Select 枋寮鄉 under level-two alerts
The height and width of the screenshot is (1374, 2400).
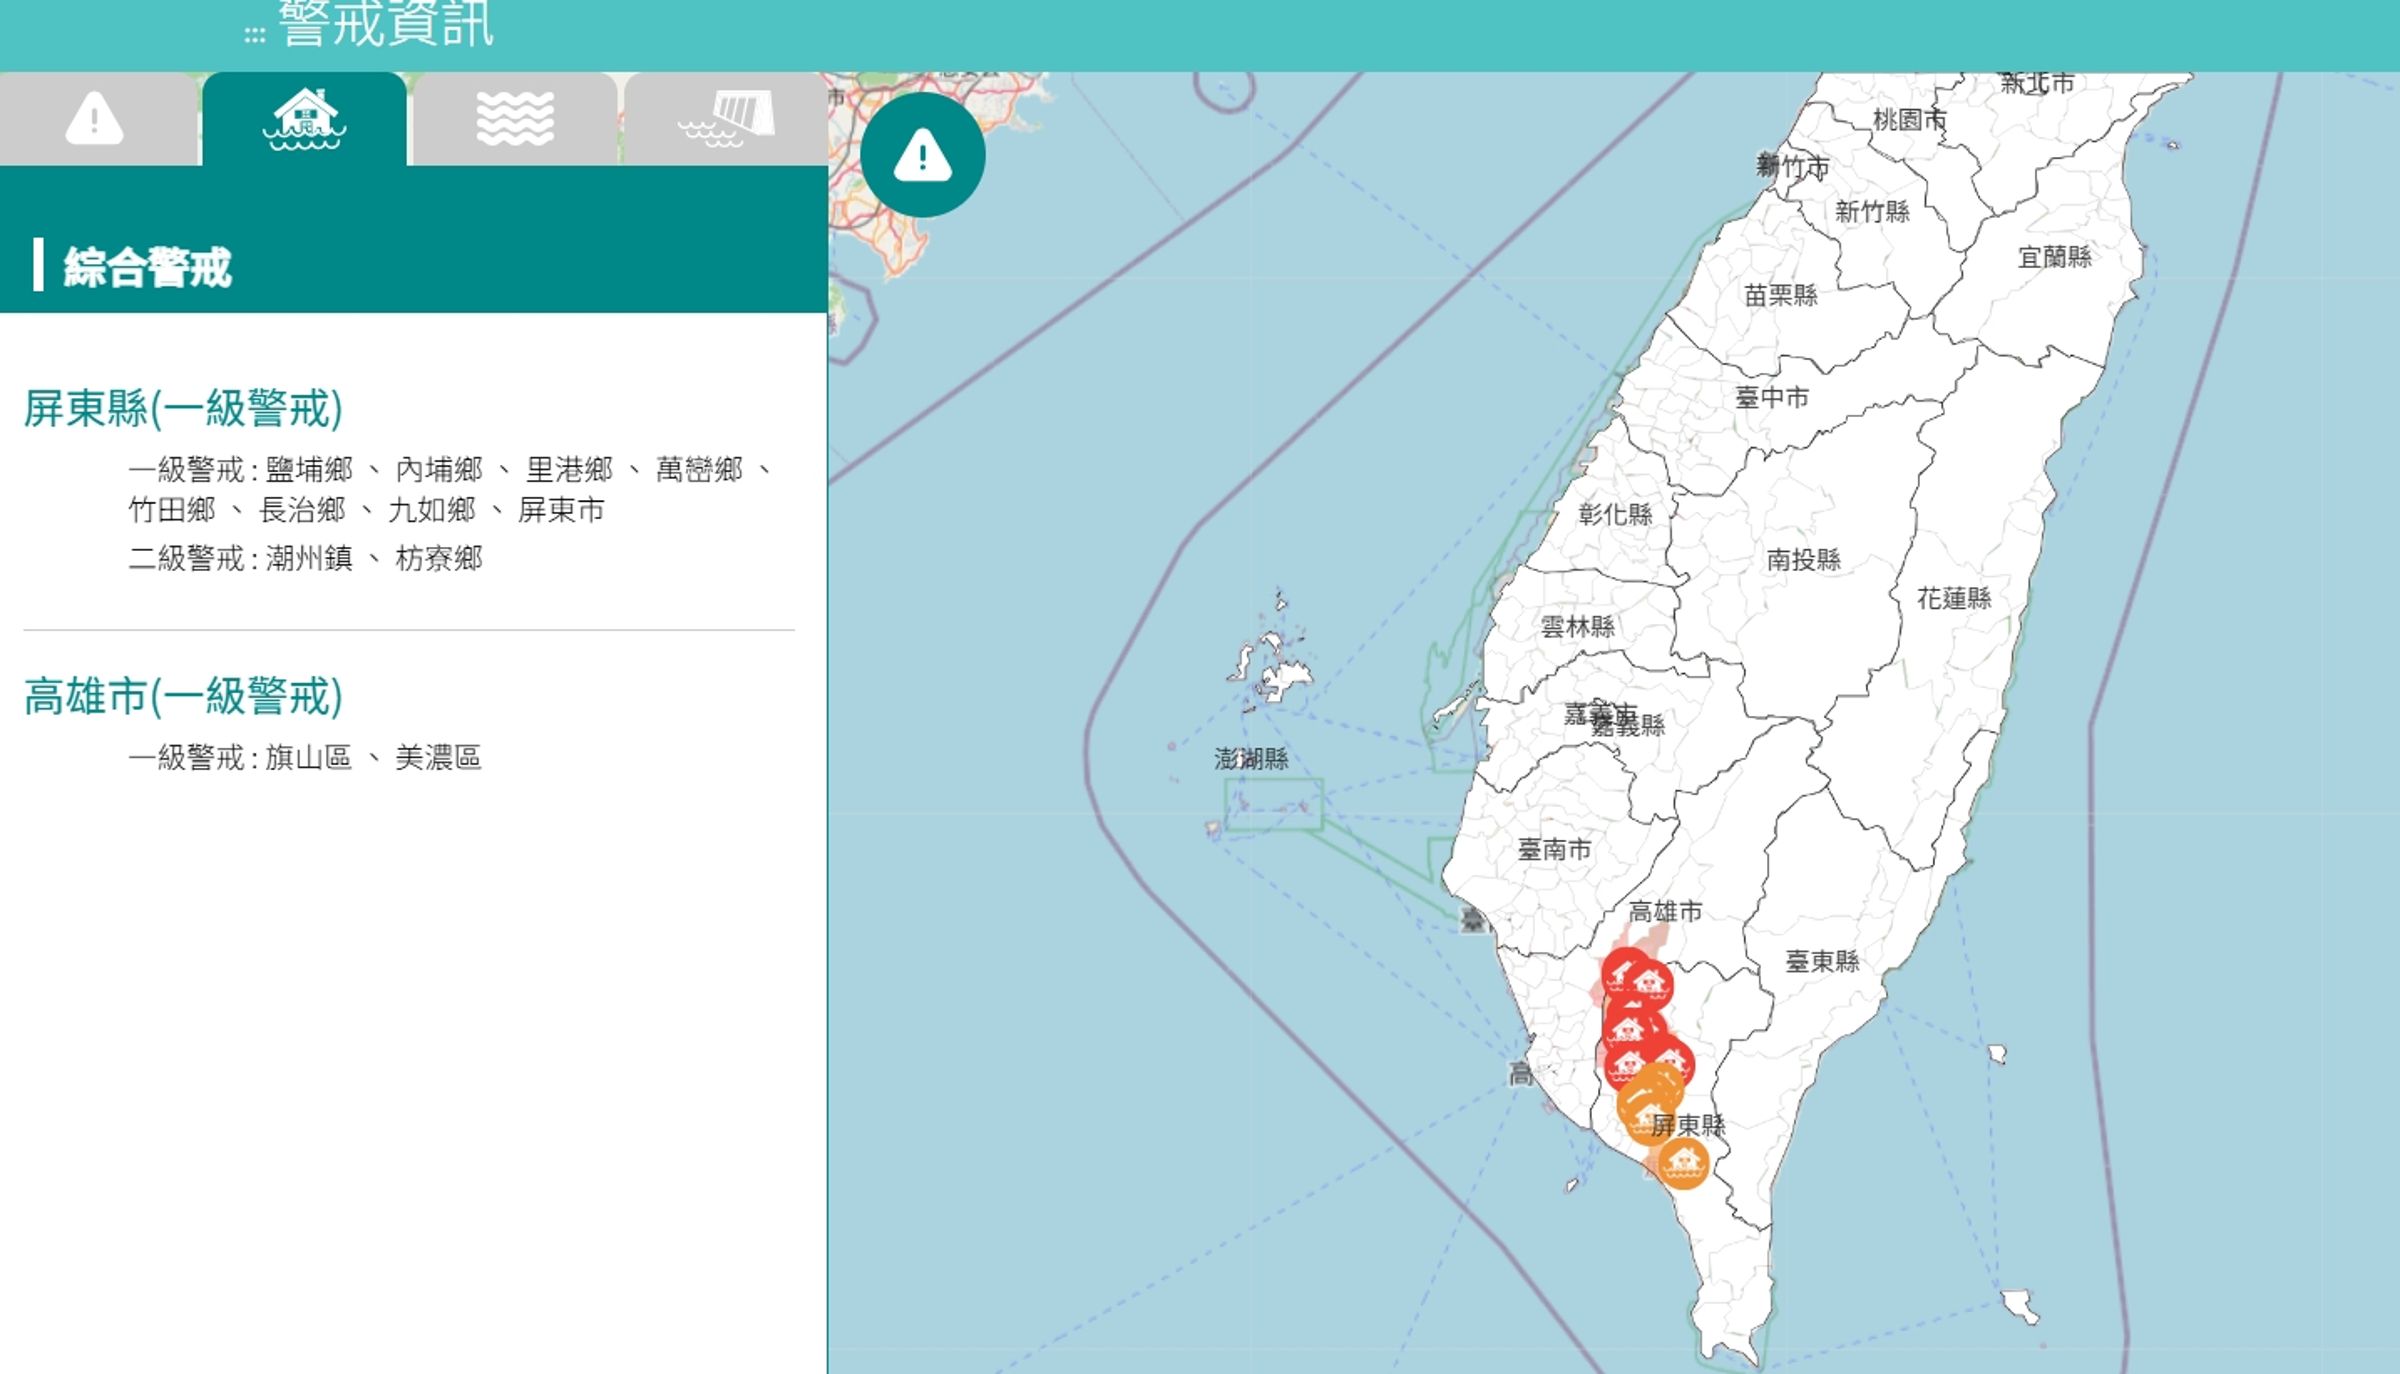point(439,558)
